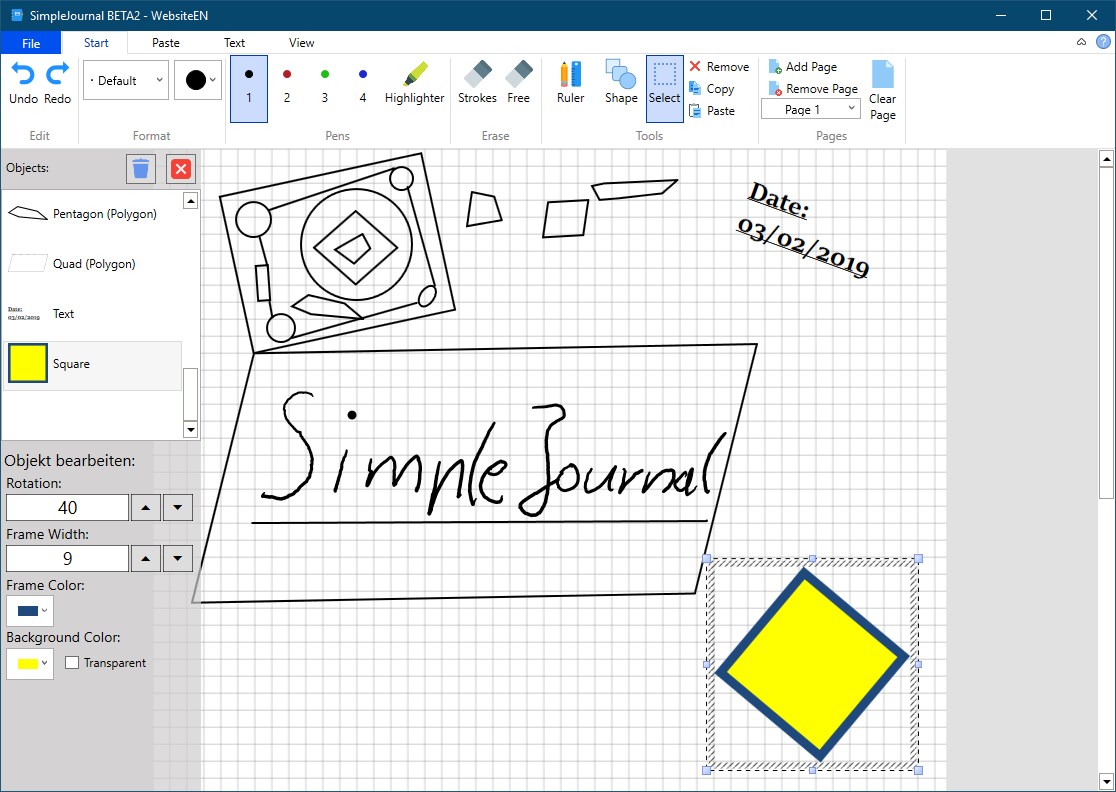Click the objects list scroll-up arrow
Image resolution: width=1116 pixels, height=792 pixels.
coord(190,201)
